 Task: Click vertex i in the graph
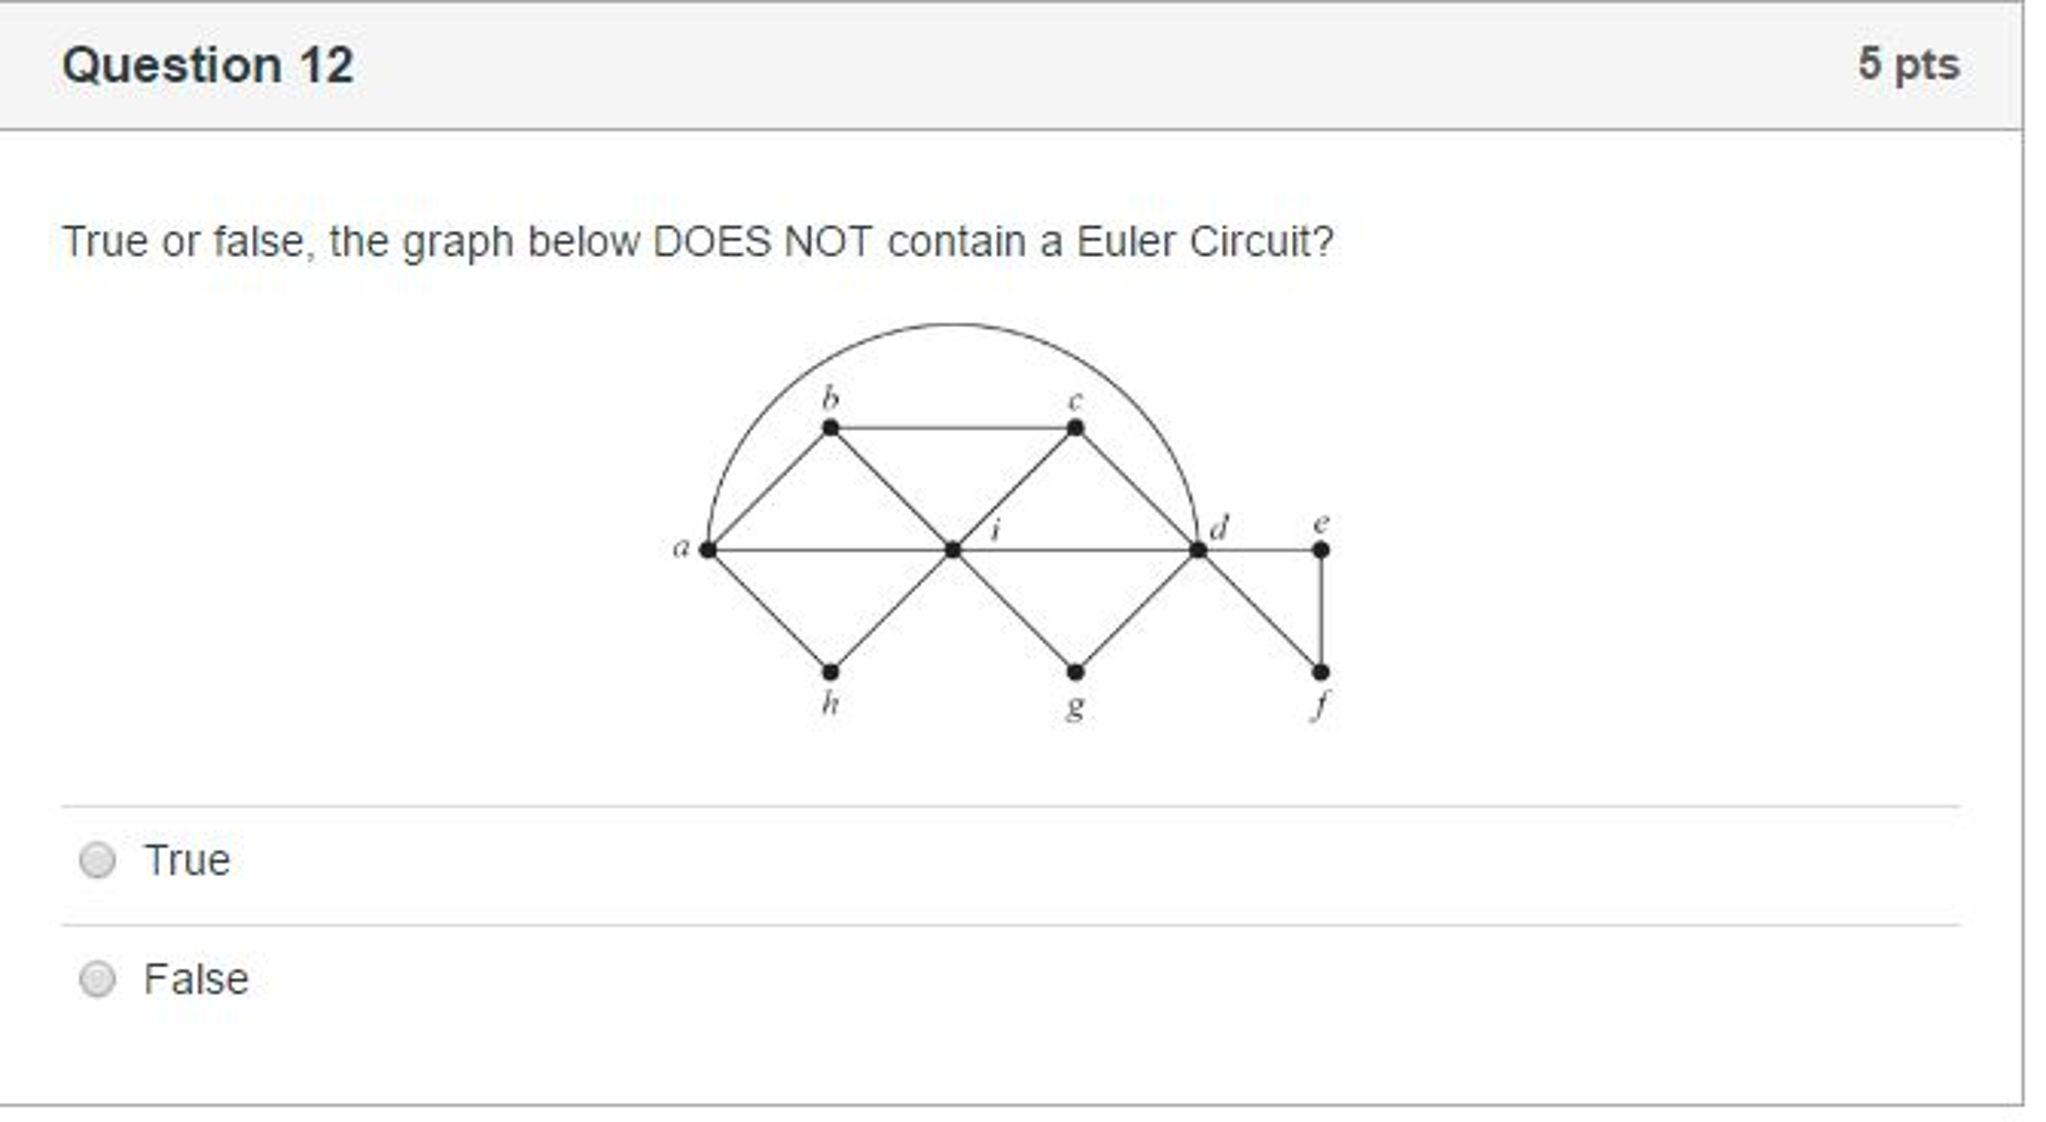(x=952, y=548)
